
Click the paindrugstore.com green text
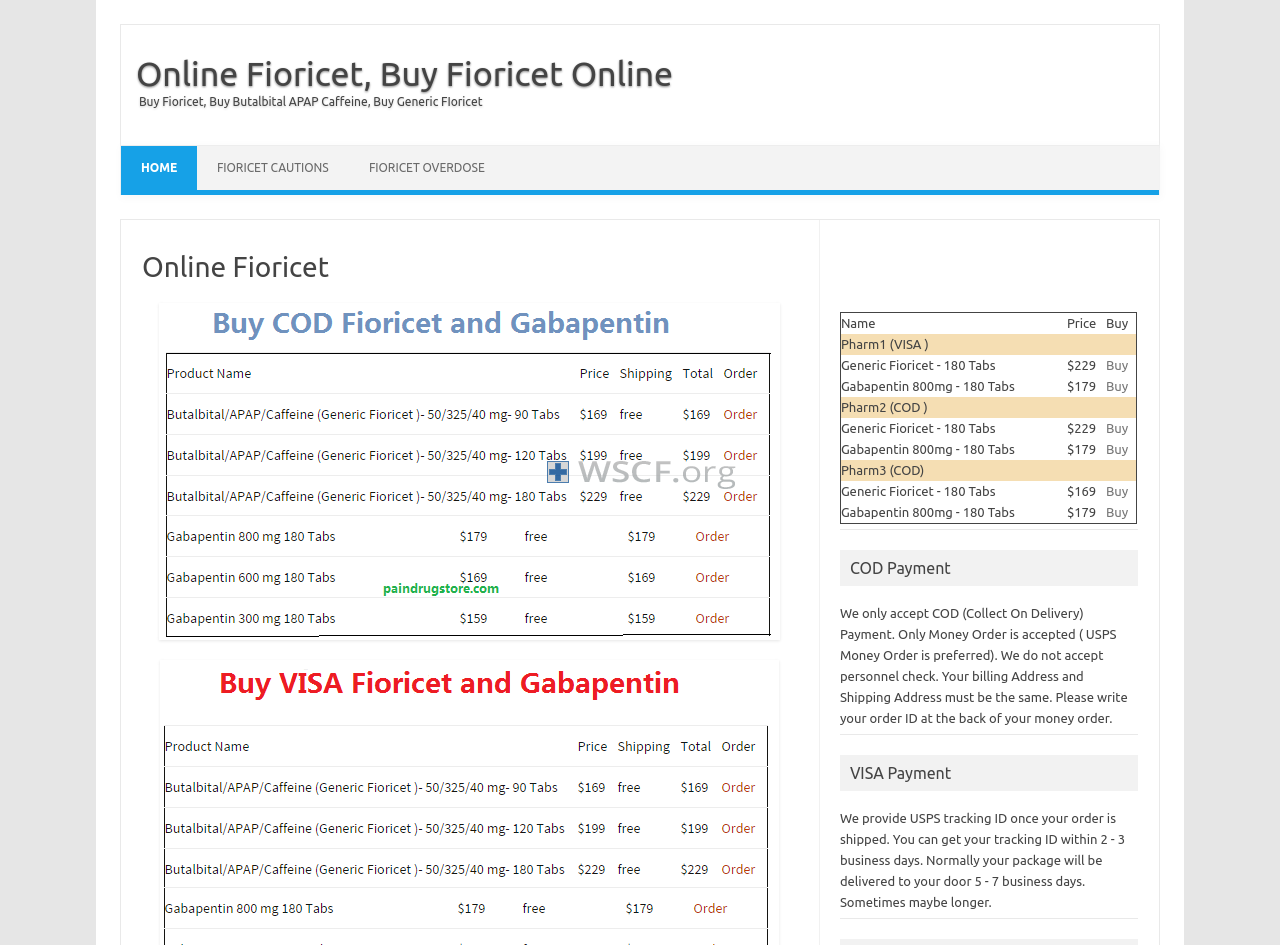[x=441, y=589]
